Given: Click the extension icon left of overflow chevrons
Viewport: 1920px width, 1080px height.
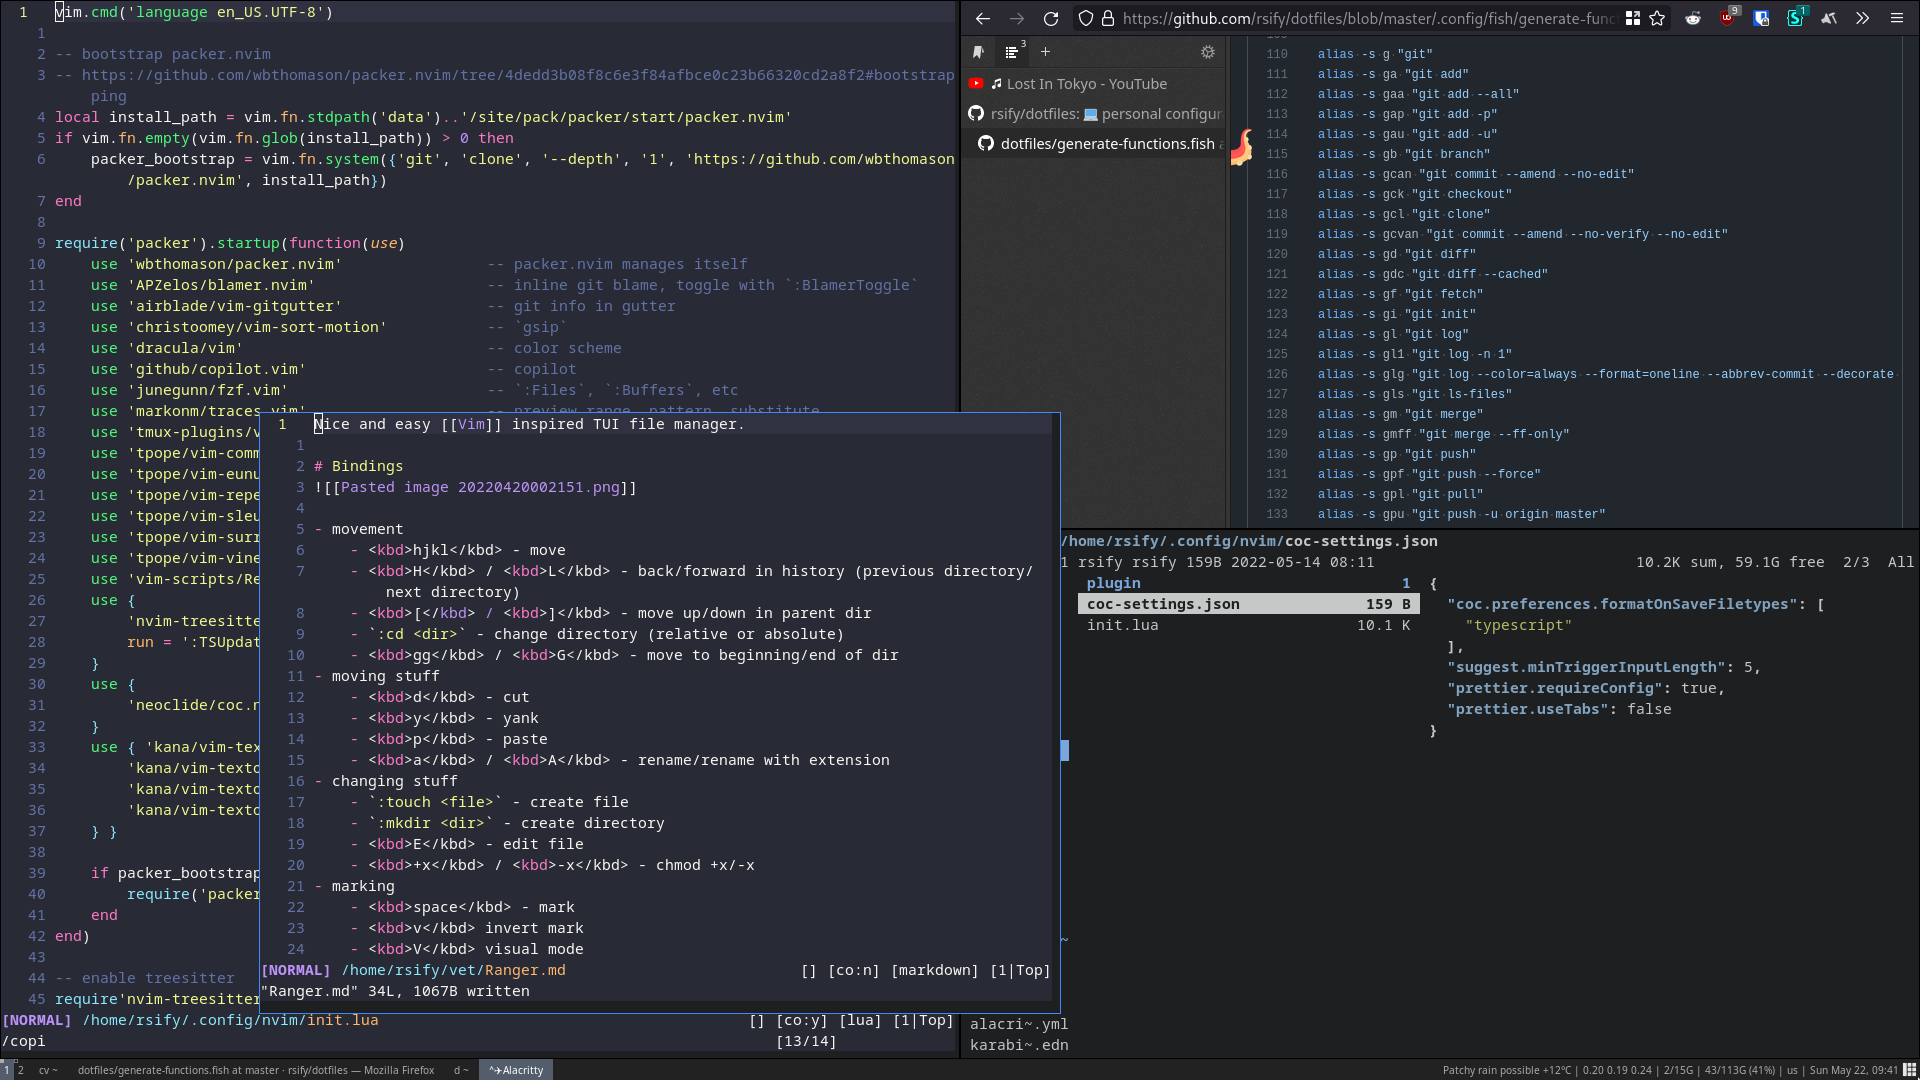Looking at the screenshot, I should click(x=1828, y=18).
